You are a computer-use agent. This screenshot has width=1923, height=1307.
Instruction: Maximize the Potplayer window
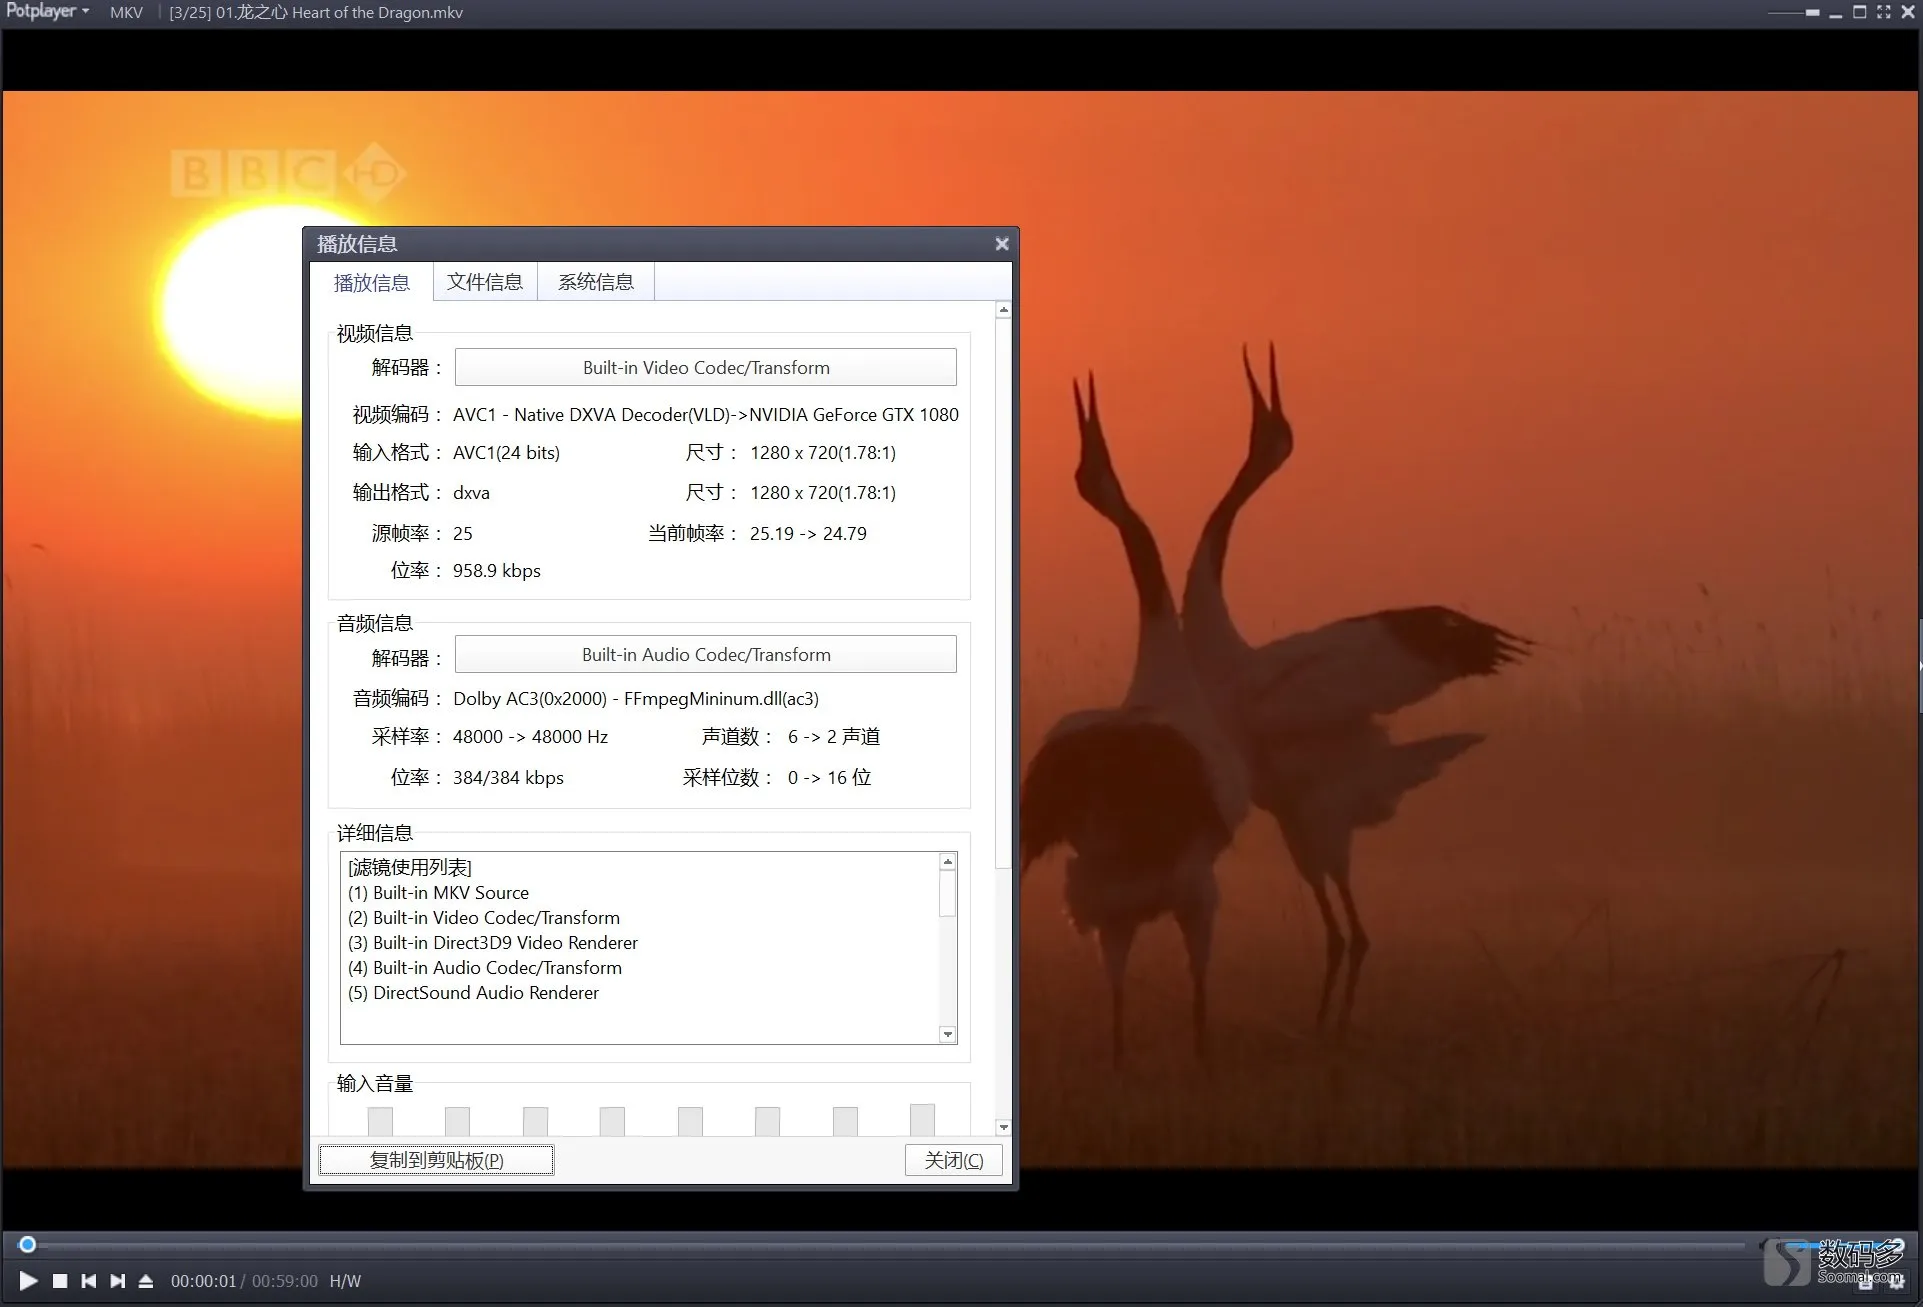click(x=1860, y=12)
